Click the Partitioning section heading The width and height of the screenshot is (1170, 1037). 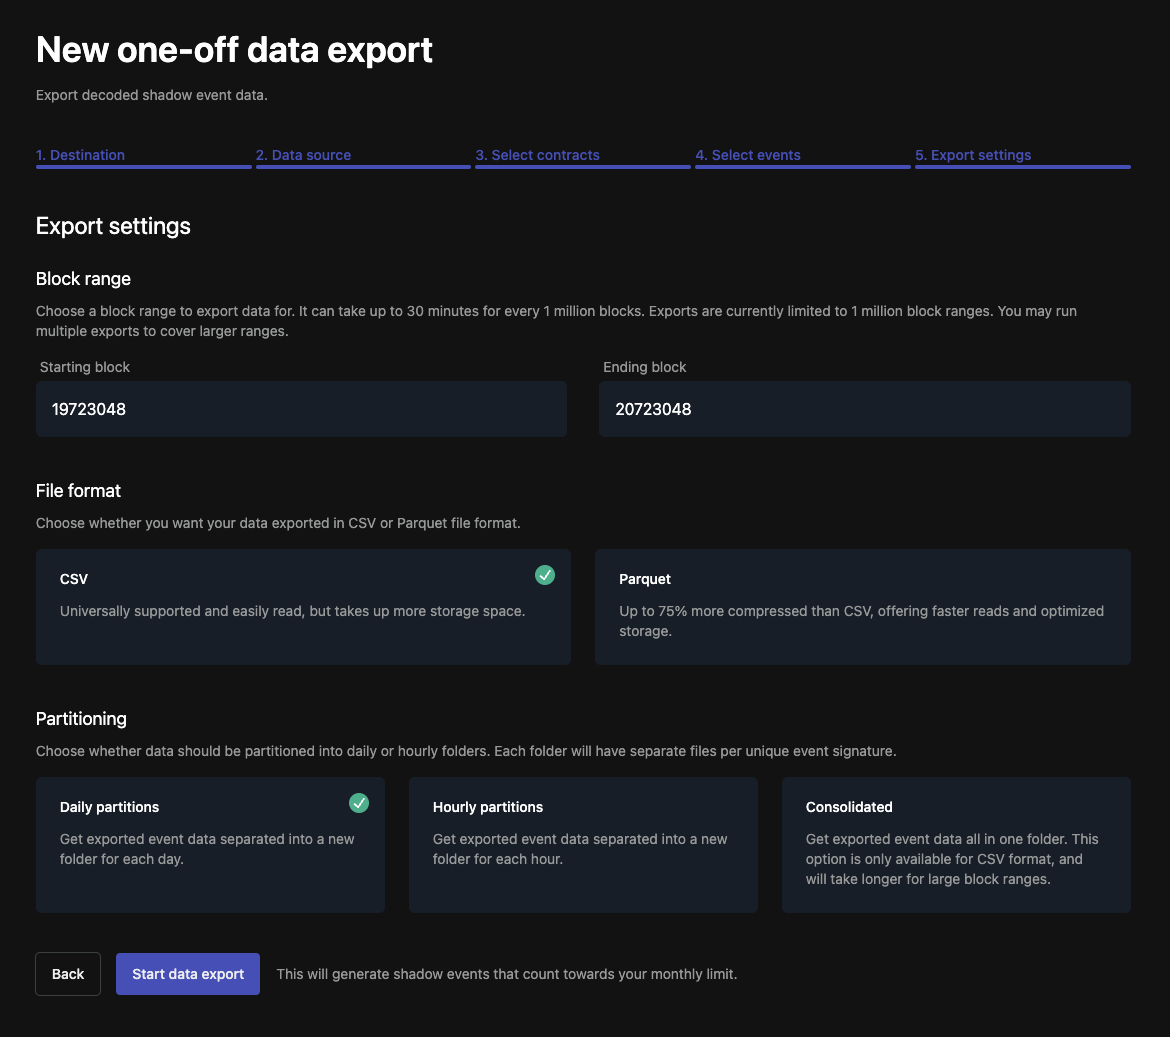pos(81,719)
